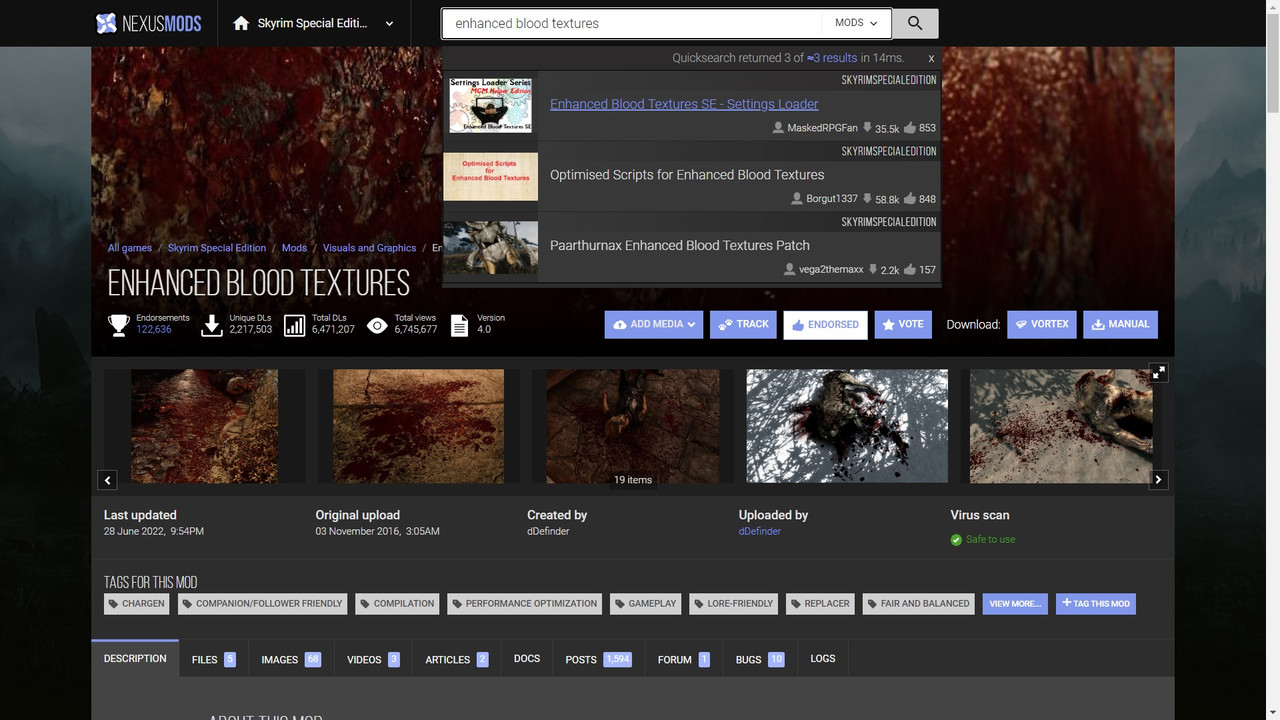Go to previous gallery images

click(108, 480)
